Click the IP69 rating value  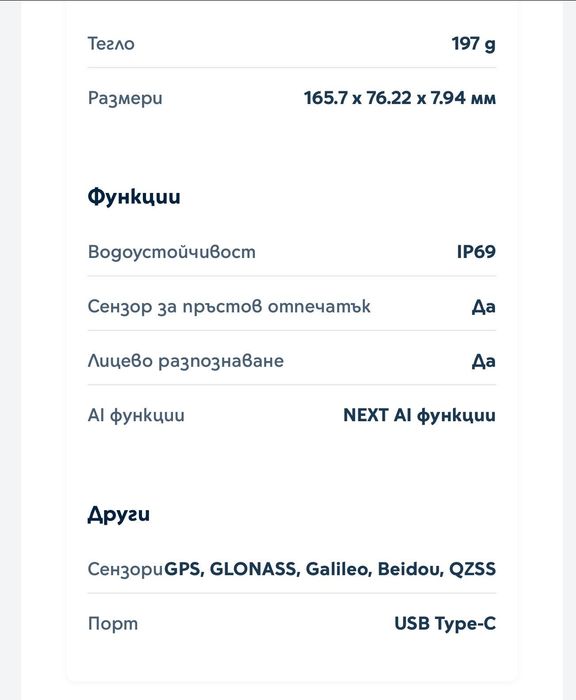pos(476,252)
